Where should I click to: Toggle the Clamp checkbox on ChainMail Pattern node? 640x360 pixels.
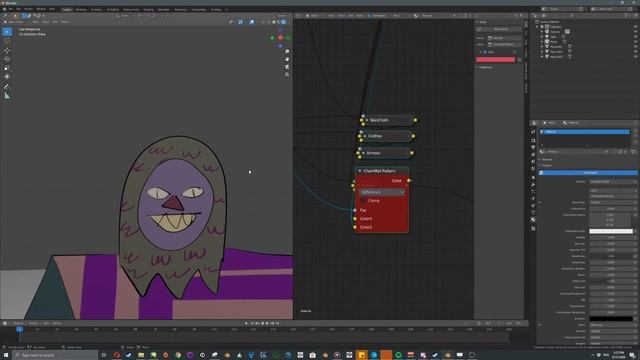coord(363,201)
